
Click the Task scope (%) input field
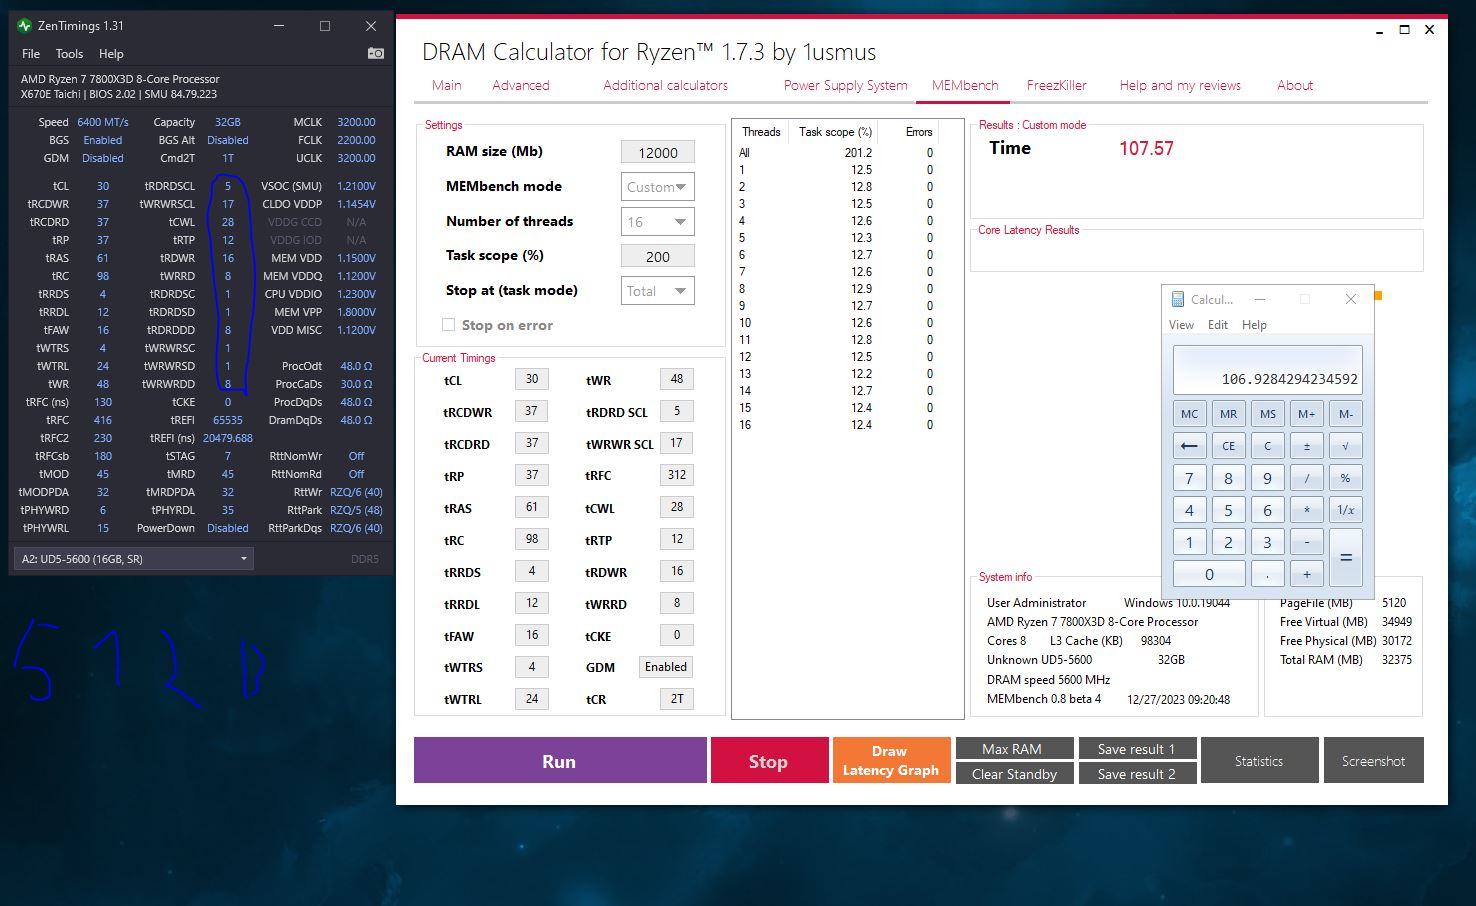657,256
